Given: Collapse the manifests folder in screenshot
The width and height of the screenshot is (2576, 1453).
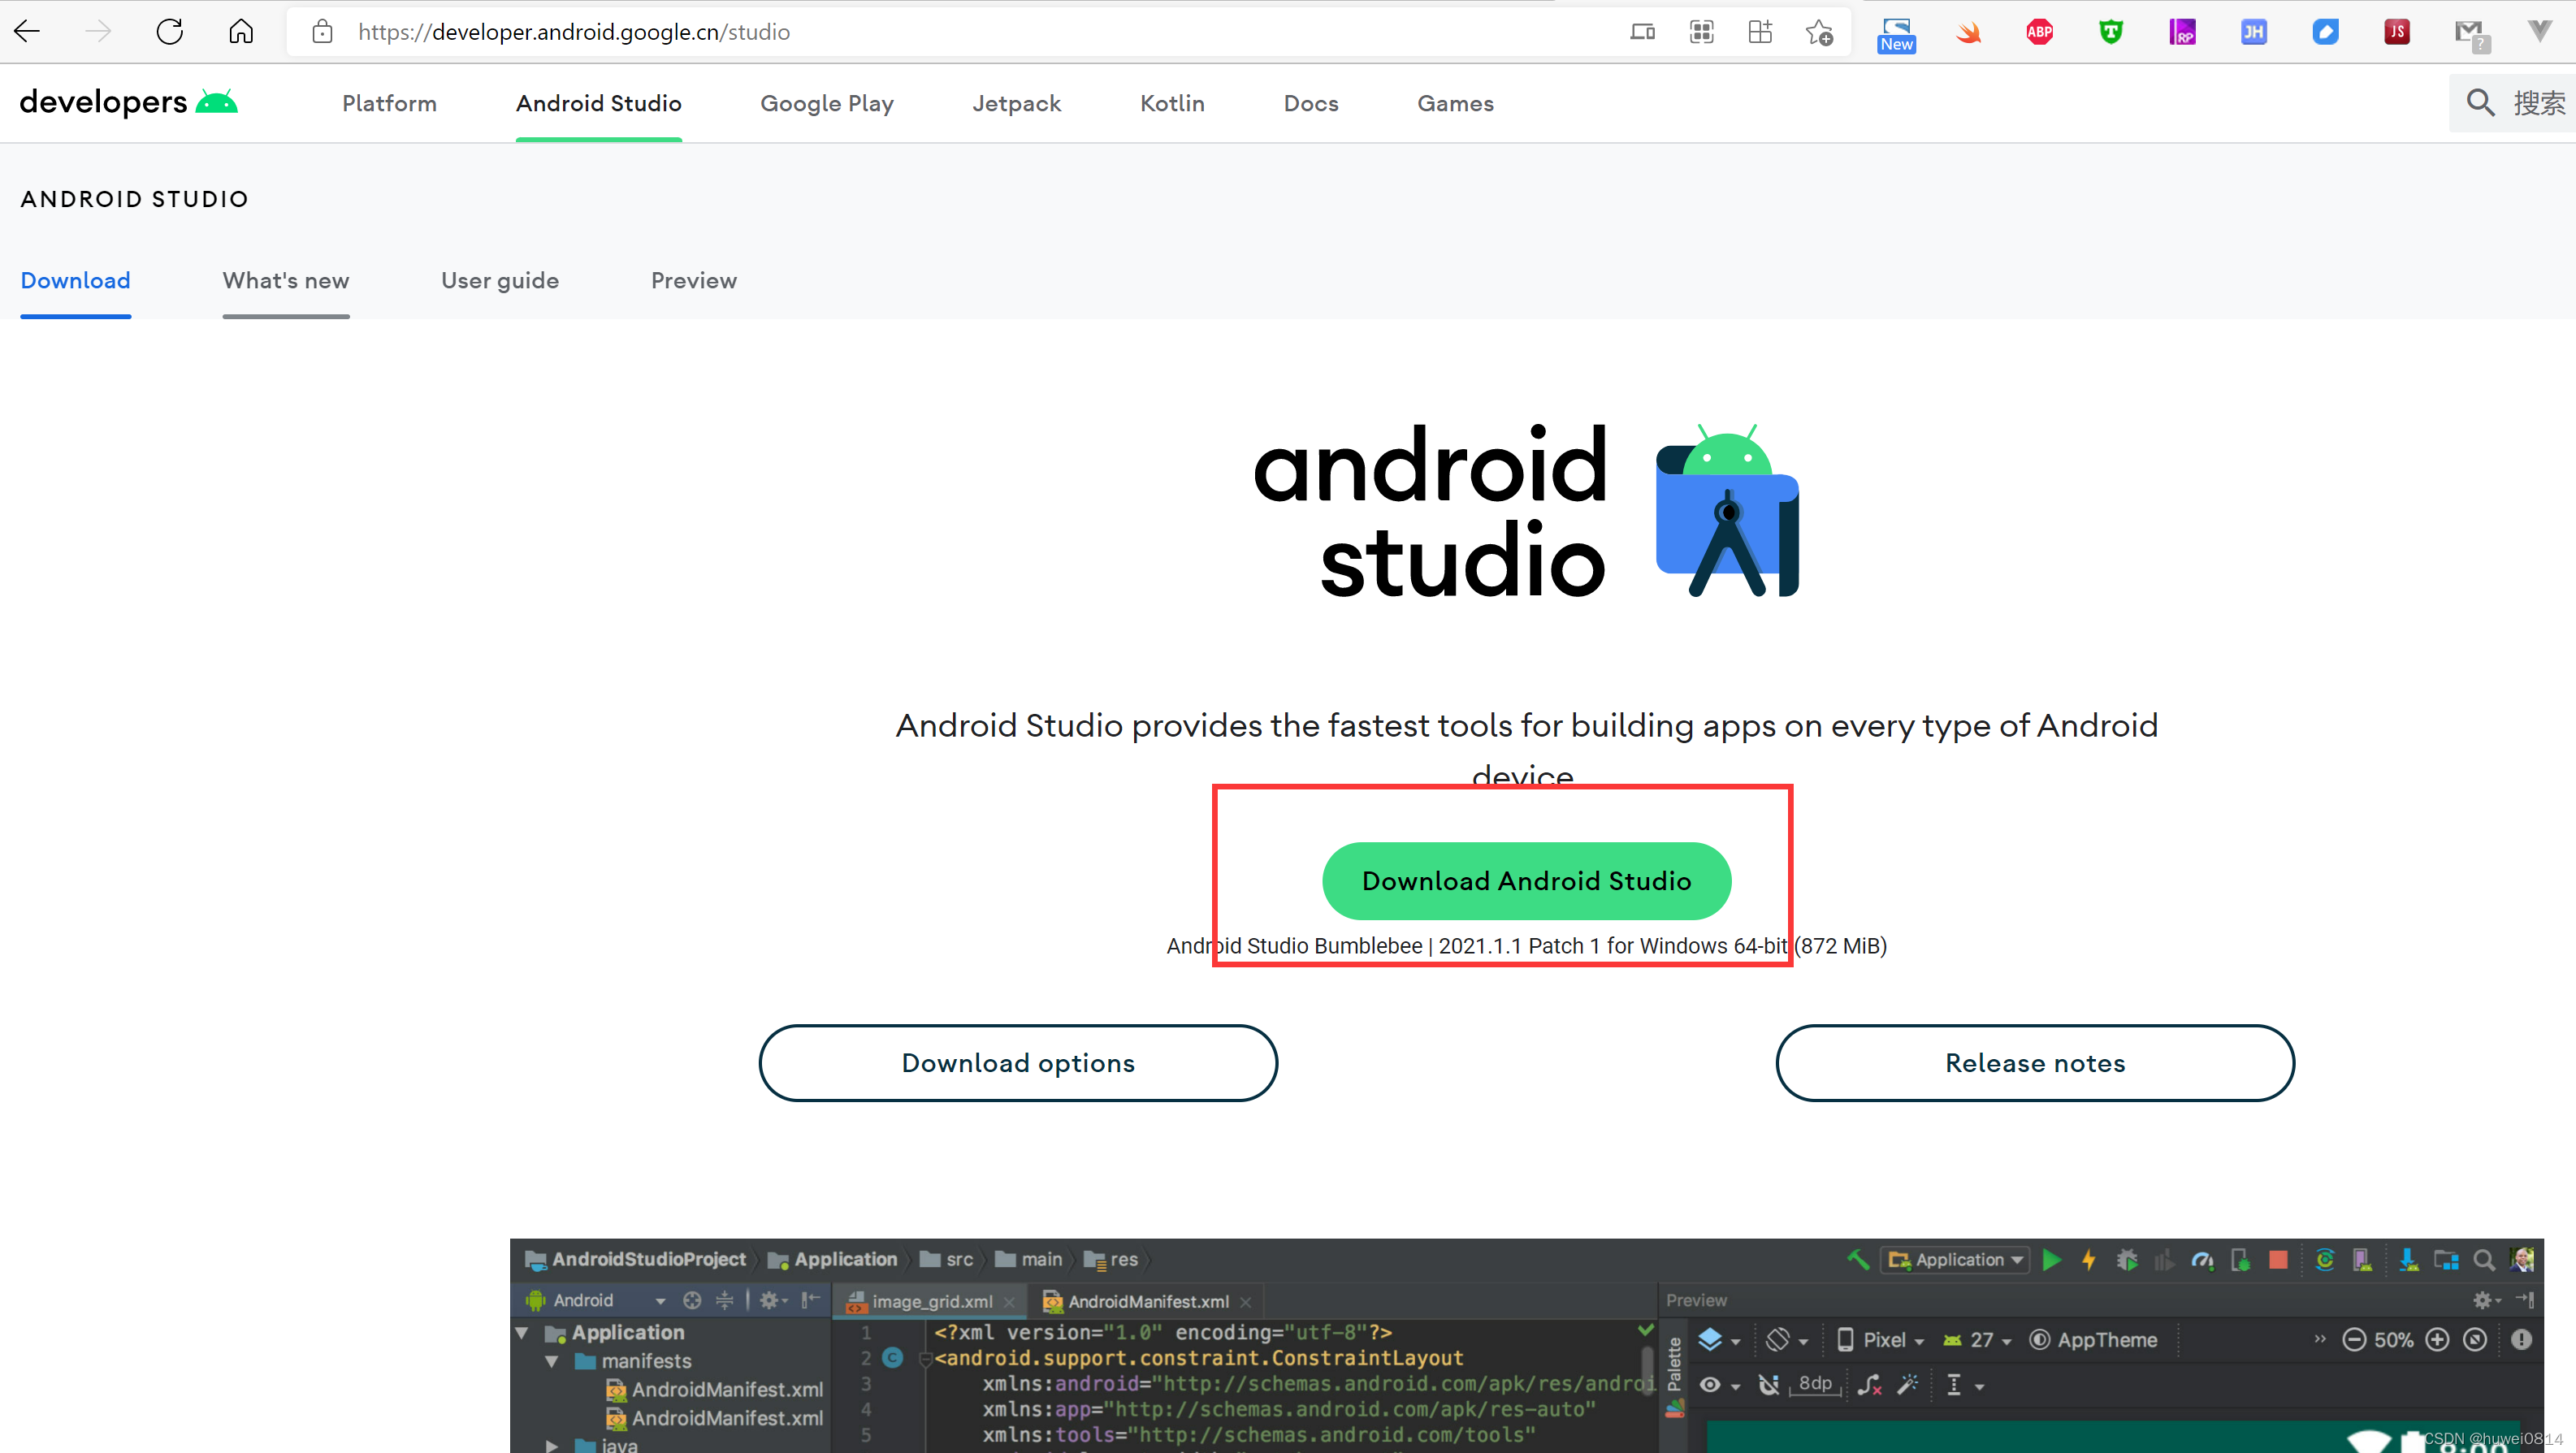Looking at the screenshot, I should 551,1362.
